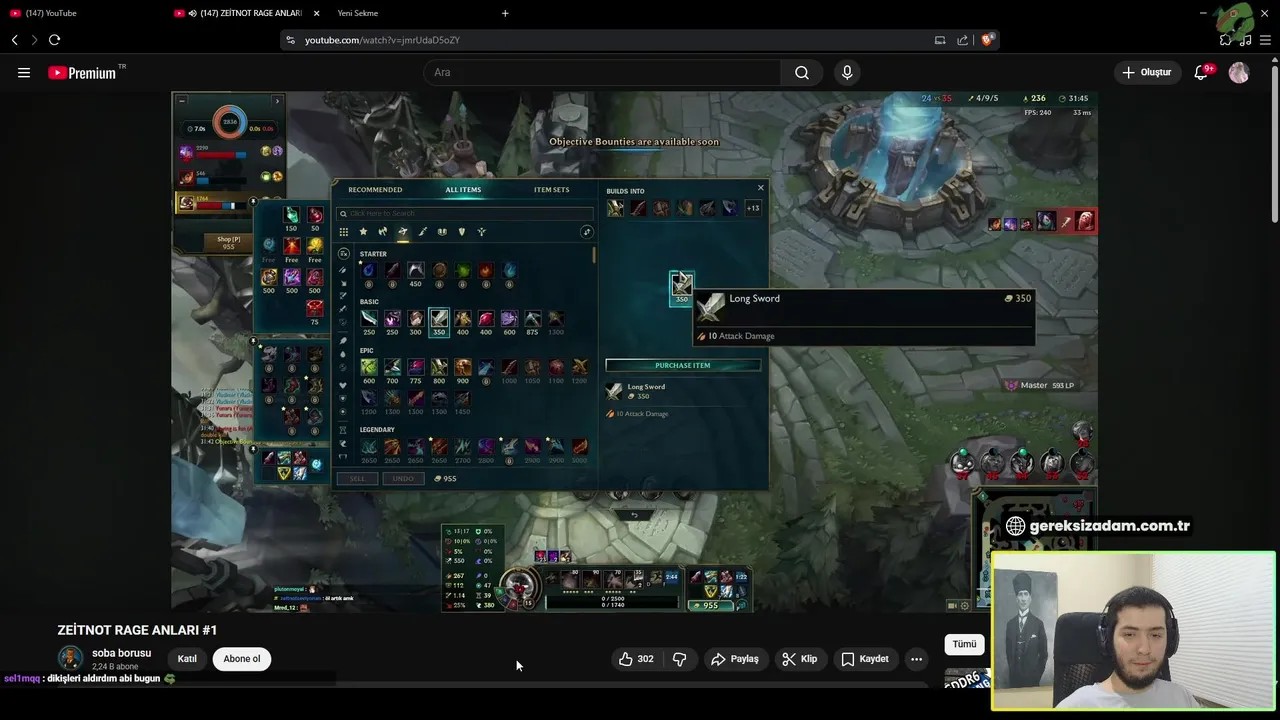The width and height of the screenshot is (1280, 720).
Task: Click the Klip scissors button
Action: point(799,659)
